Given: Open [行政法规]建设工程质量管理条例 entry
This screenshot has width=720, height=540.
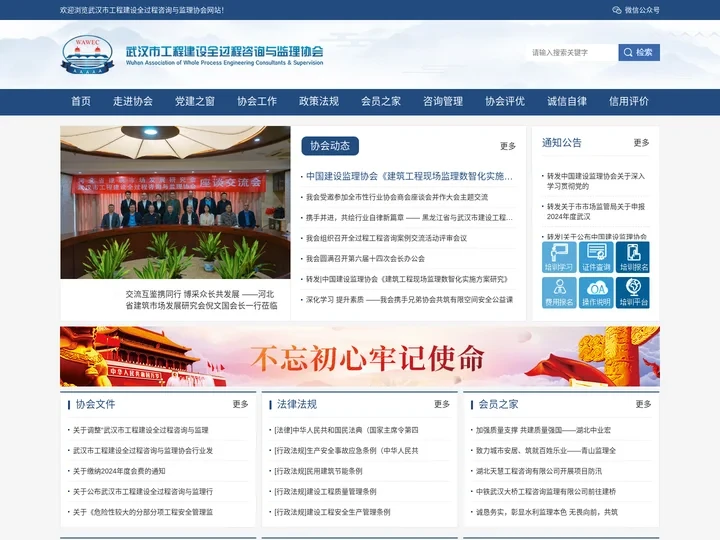Looking at the screenshot, I should coord(325,492).
